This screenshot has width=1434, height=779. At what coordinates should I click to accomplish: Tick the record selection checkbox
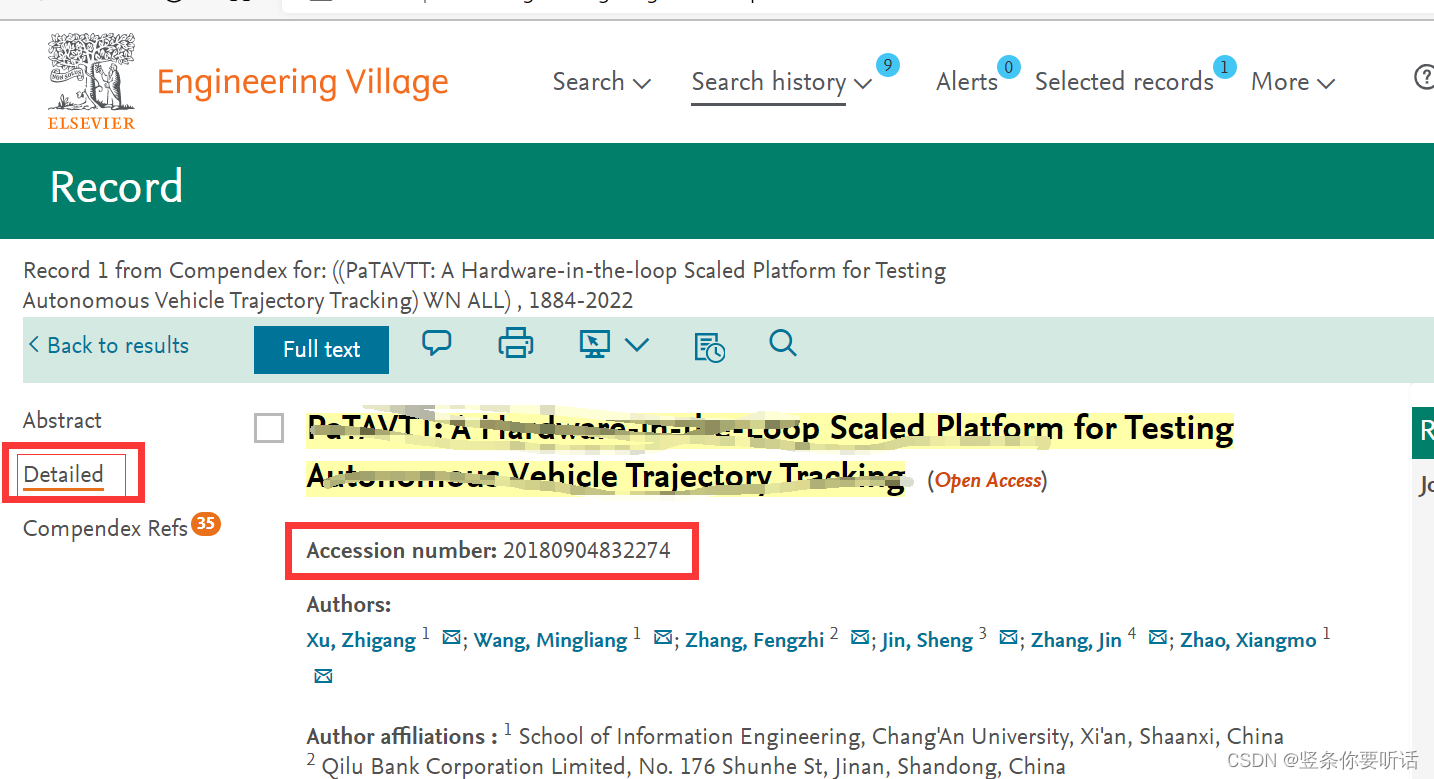pyautogui.click(x=269, y=428)
